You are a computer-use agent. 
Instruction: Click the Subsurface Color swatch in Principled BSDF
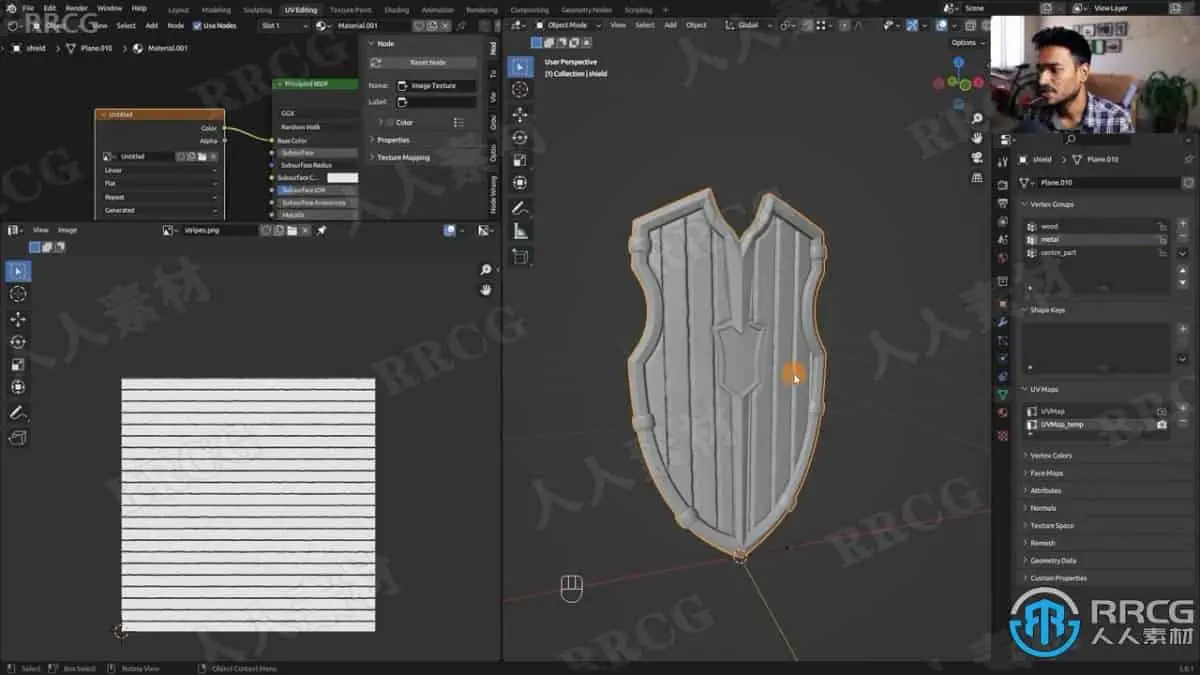click(345, 176)
